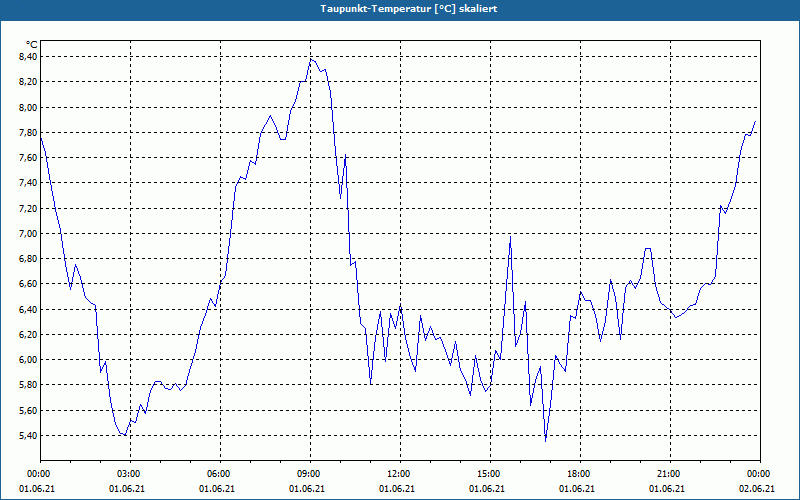Select the 7,80 y-axis value
Screen dimensions: 800x500
tap(27, 133)
